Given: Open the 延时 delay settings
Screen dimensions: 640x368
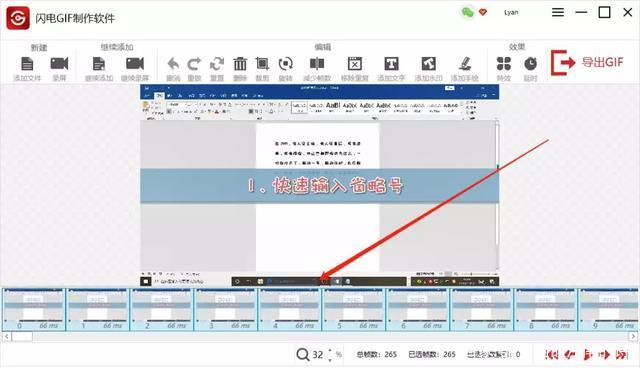Looking at the screenshot, I should pos(530,64).
